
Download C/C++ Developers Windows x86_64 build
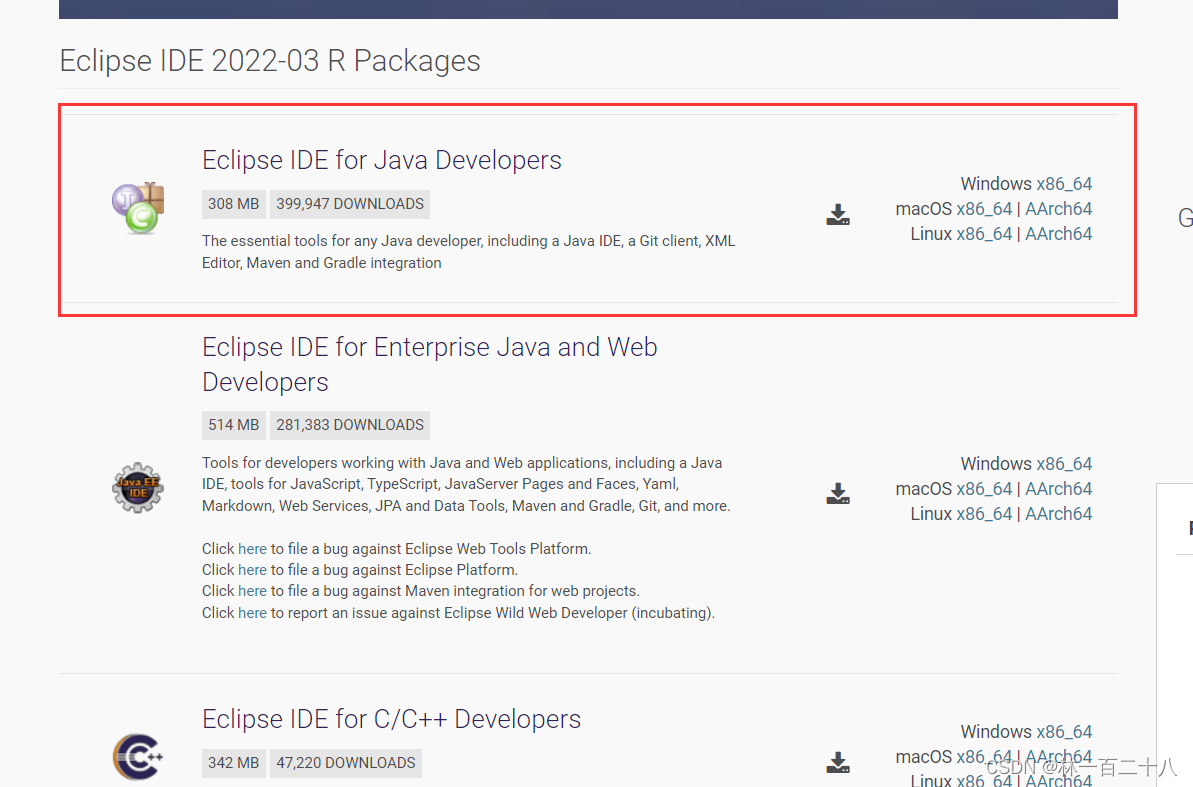coord(1064,732)
